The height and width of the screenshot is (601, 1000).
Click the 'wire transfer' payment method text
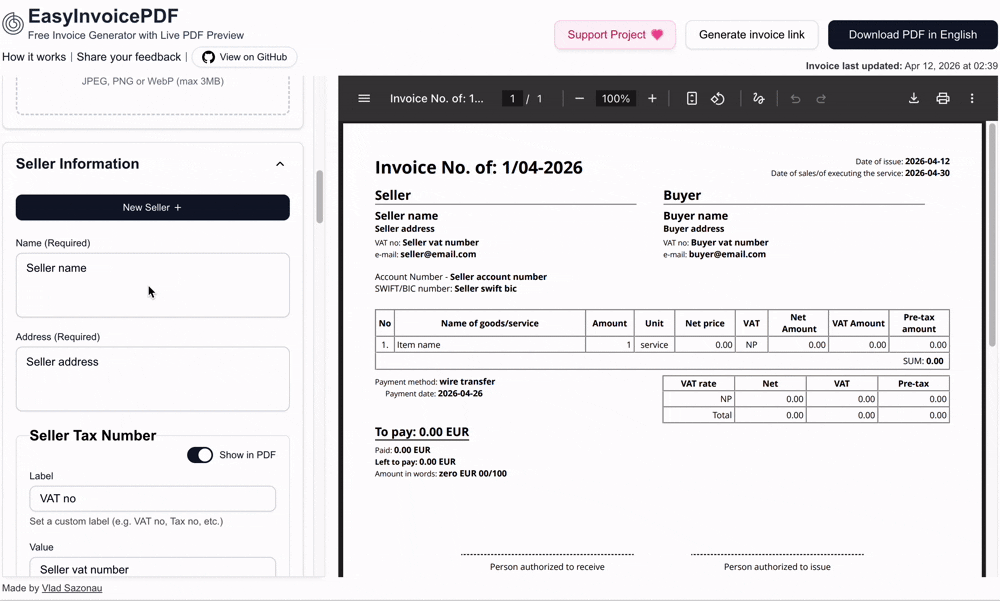(467, 382)
